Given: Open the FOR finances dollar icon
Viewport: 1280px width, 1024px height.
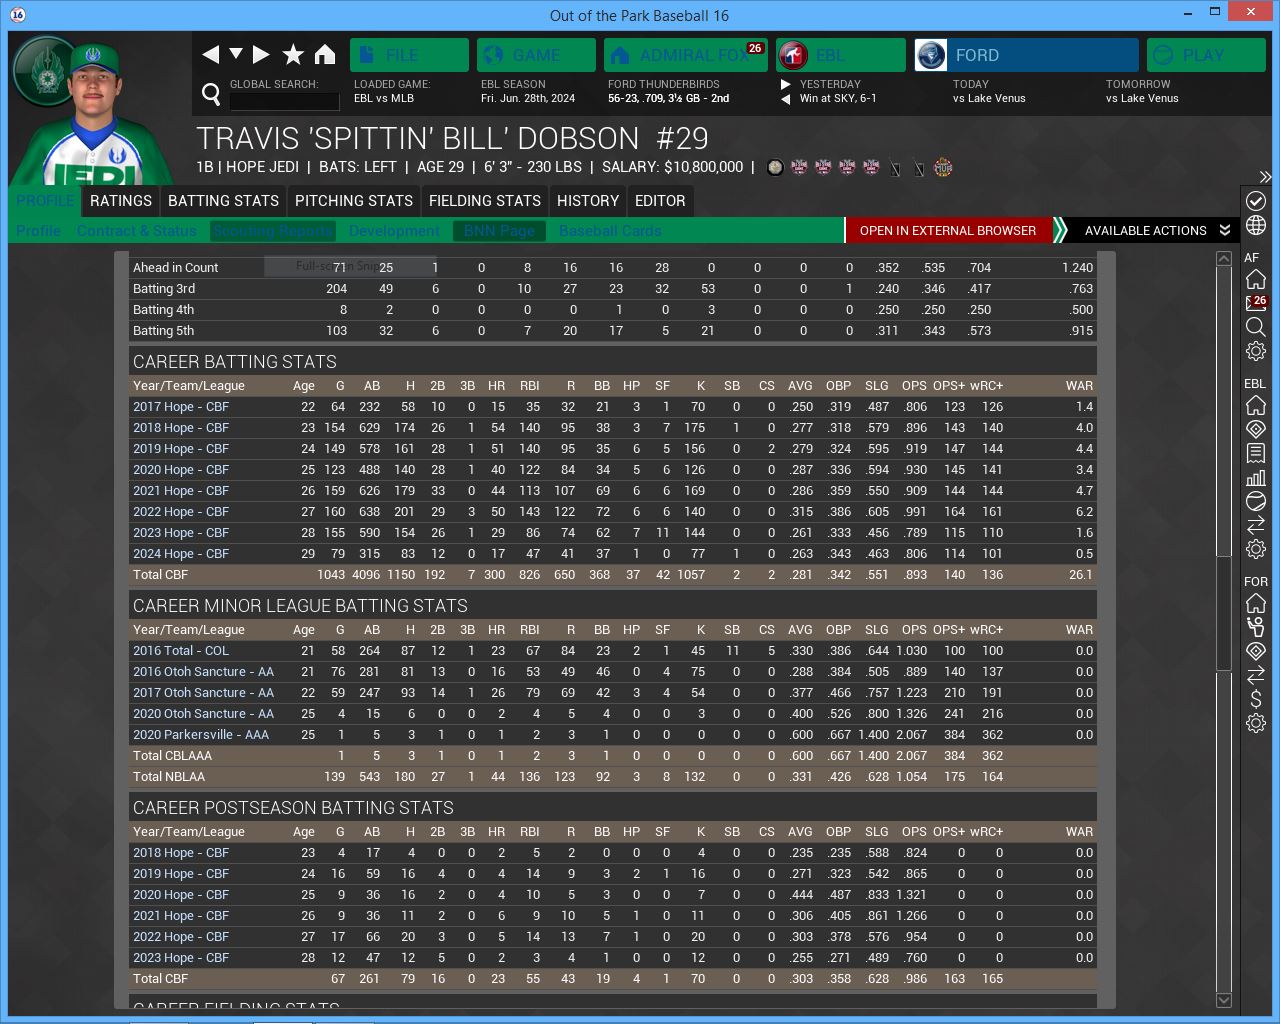Looking at the screenshot, I should pyautogui.click(x=1256, y=699).
